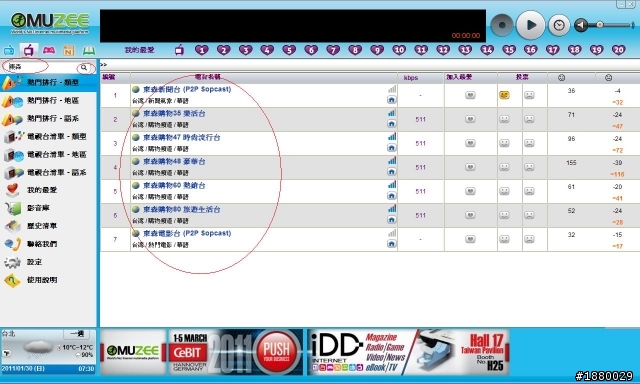Start playback with the play button
Image resolution: width=640 pixels, height=384 pixels.
click(x=530, y=25)
